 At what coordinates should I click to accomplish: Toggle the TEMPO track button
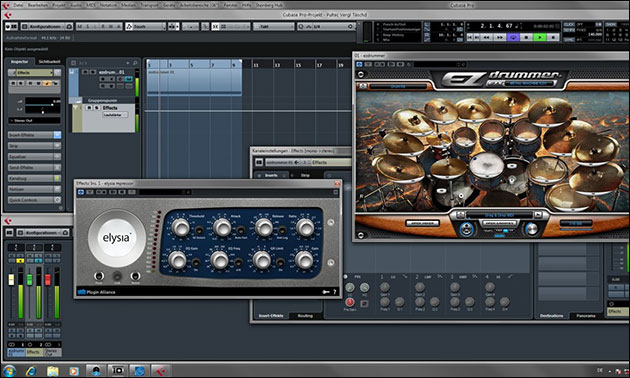coord(569,30)
